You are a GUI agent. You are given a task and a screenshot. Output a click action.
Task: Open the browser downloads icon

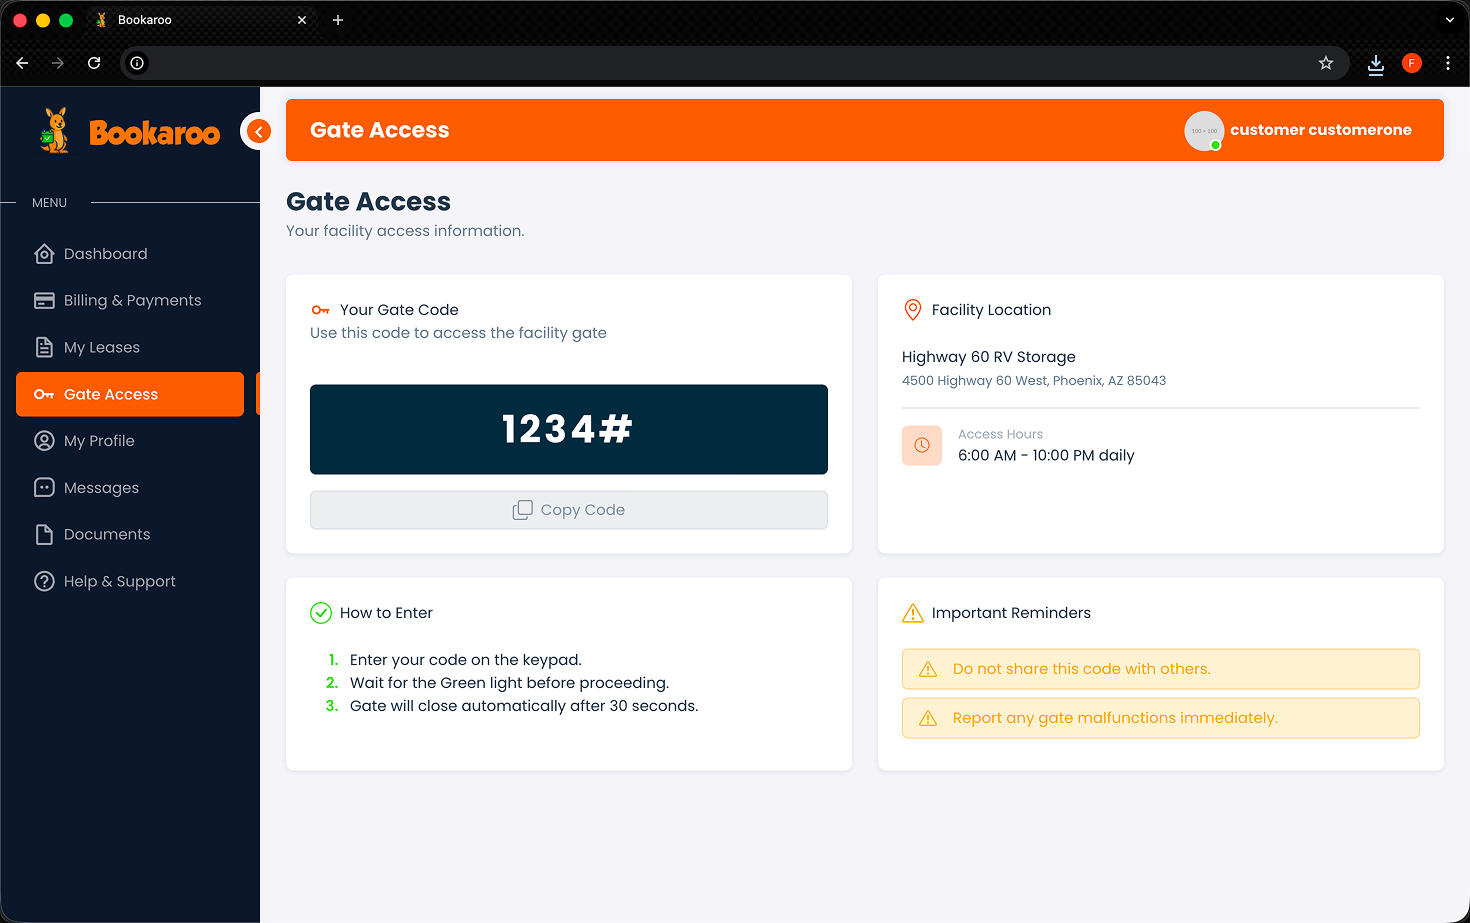click(x=1376, y=64)
